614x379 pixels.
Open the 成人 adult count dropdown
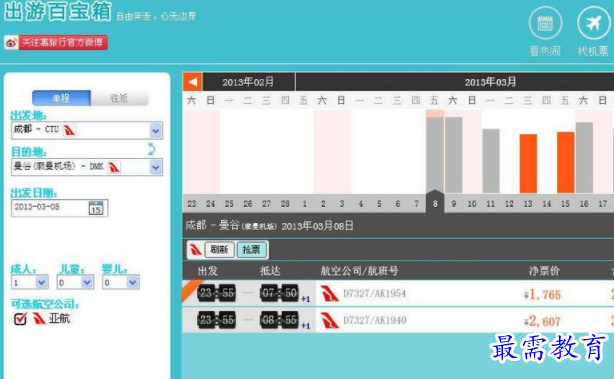point(42,282)
